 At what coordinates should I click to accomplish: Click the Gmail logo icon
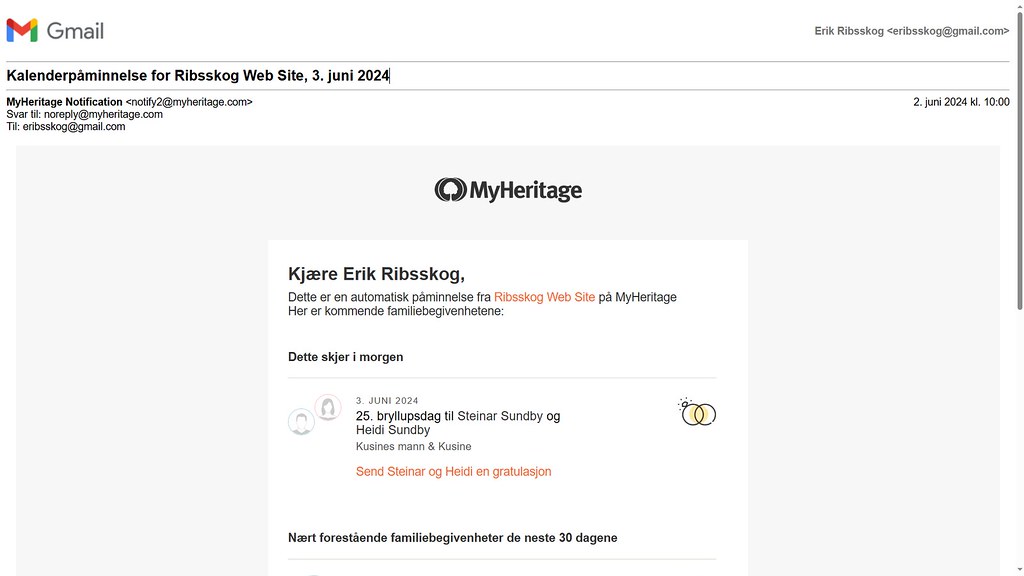click(x=22, y=31)
